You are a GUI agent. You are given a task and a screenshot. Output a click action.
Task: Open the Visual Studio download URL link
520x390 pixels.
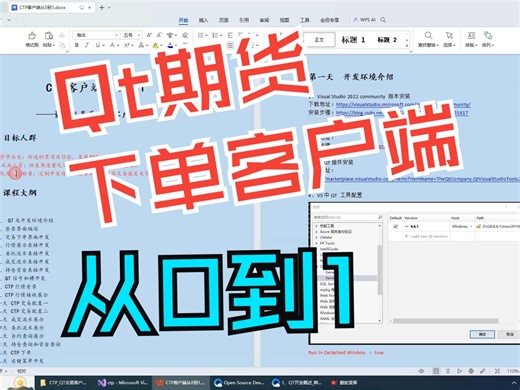click(403, 105)
